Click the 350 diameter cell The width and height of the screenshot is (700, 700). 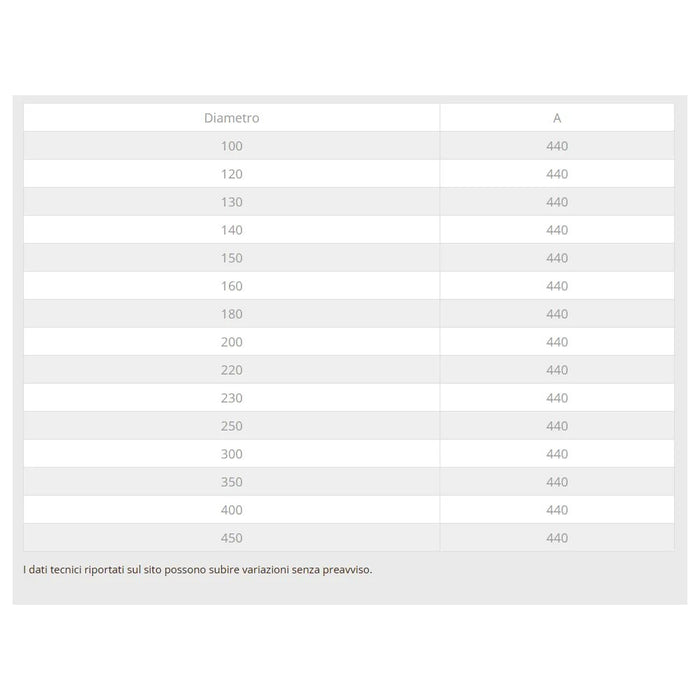[231, 482]
